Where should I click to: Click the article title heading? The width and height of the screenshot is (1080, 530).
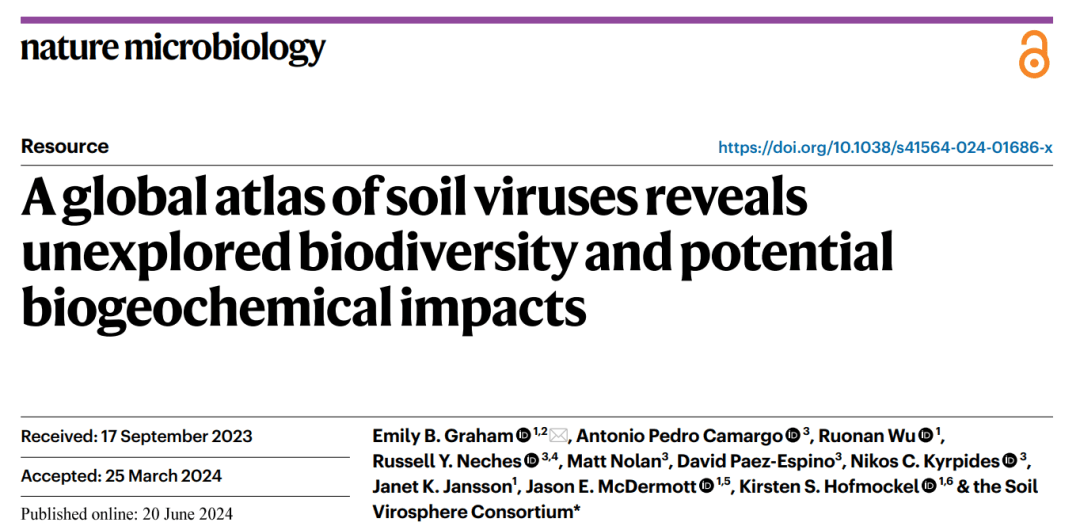pos(457,255)
